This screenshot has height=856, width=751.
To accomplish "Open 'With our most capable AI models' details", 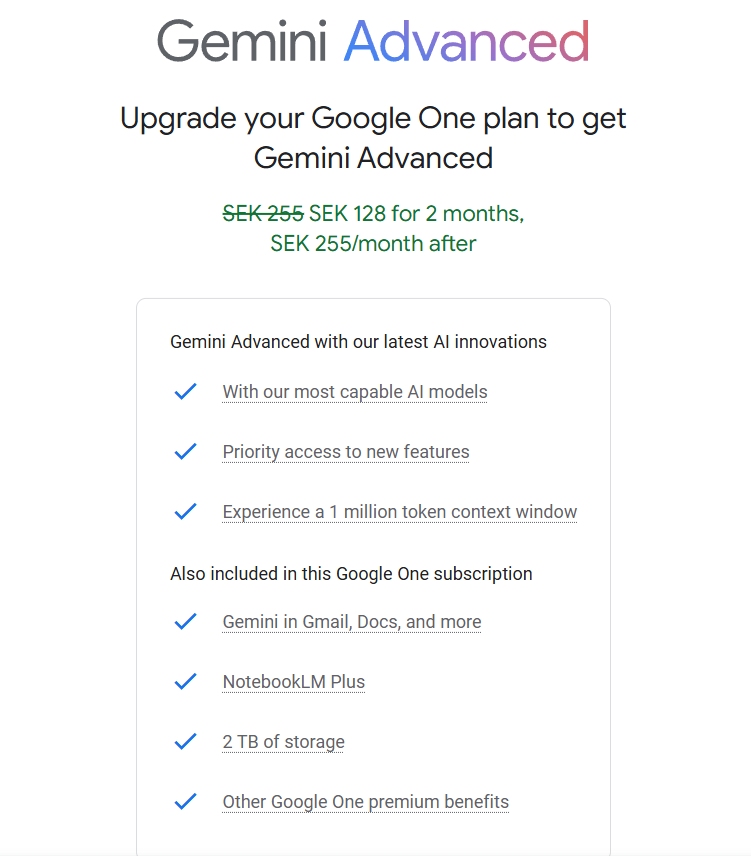I will pos(355,392).
